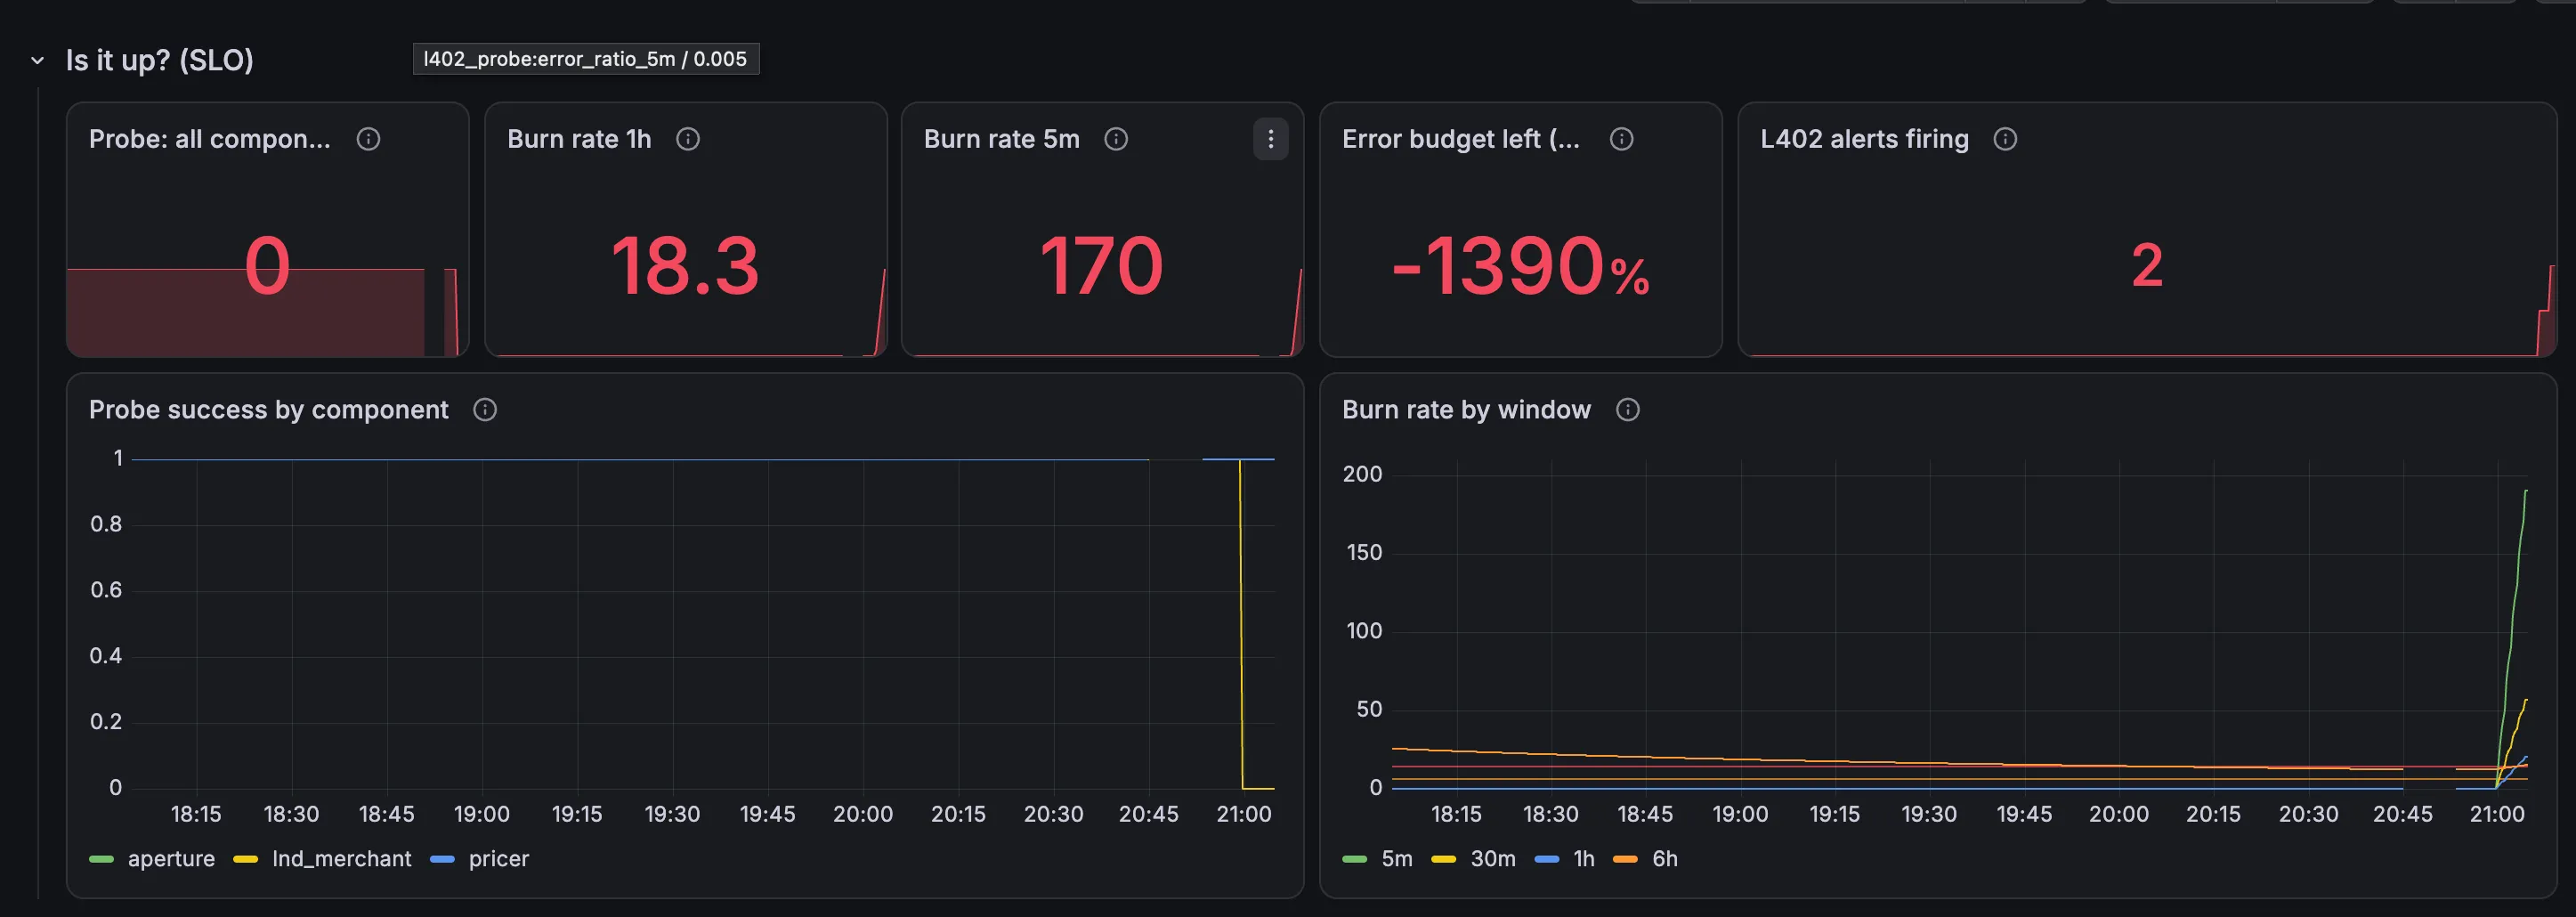Click the l402_probe:error_ratio_5m tooltip text
Viewport: 2576px width, 917px height.
point(585,59)
